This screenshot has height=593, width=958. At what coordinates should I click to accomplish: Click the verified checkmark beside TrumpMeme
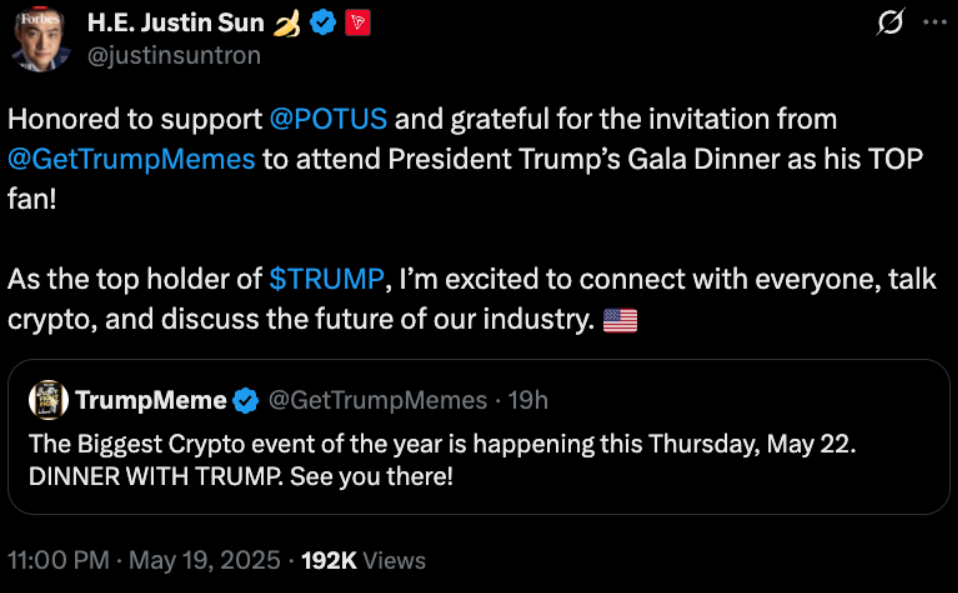coord(245,399)
